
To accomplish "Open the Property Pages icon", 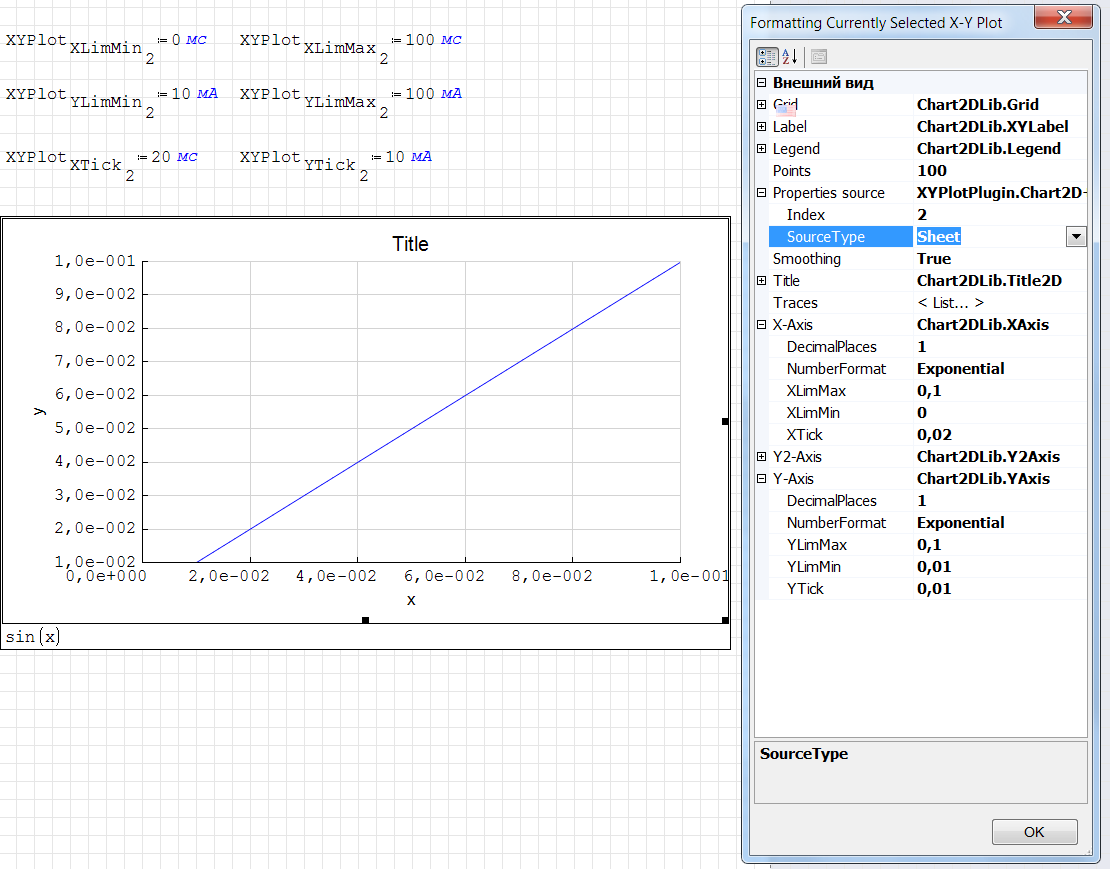I will (x=818, y=57).
